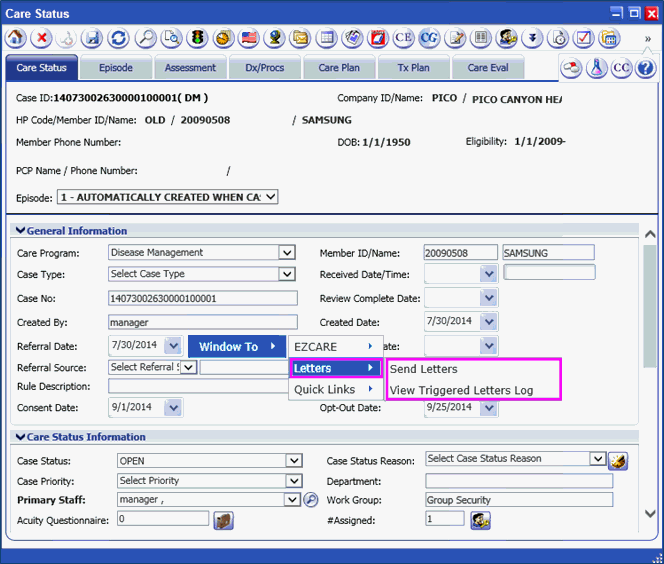Click the Home icon in the toolbar
Screen dimensions: 664x564
(17, 38)
